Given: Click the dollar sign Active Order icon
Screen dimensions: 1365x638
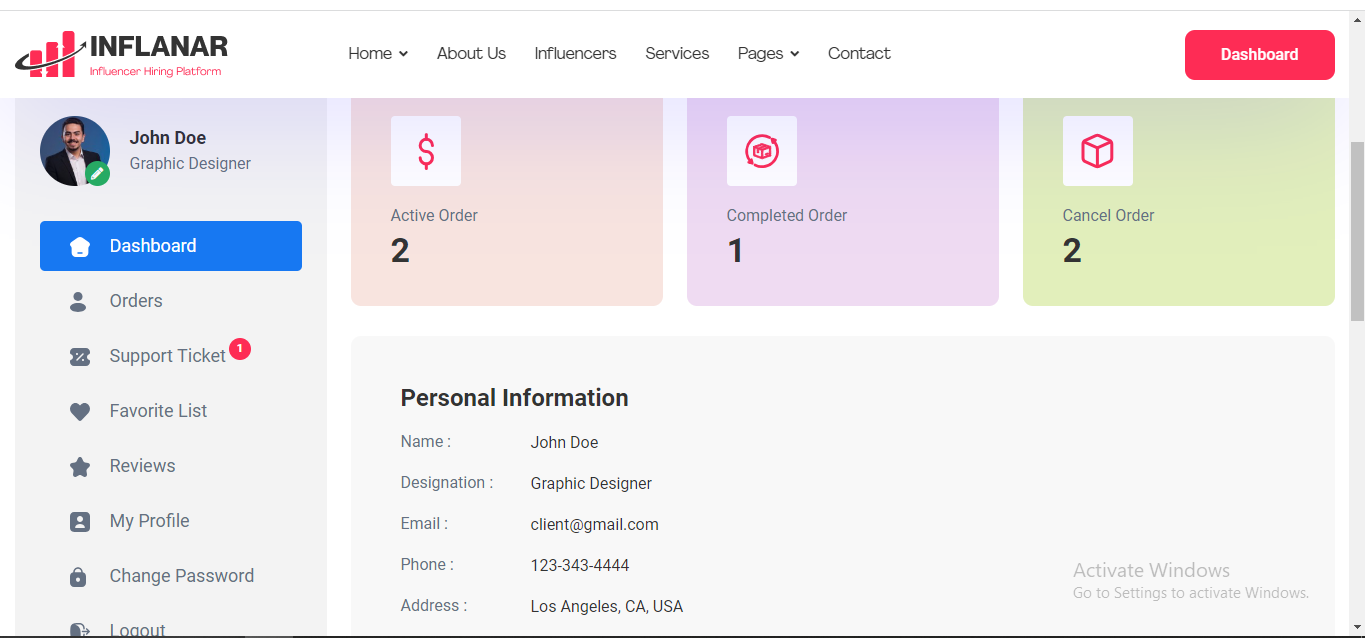Looking at the screenshot, I should point(426,151).
